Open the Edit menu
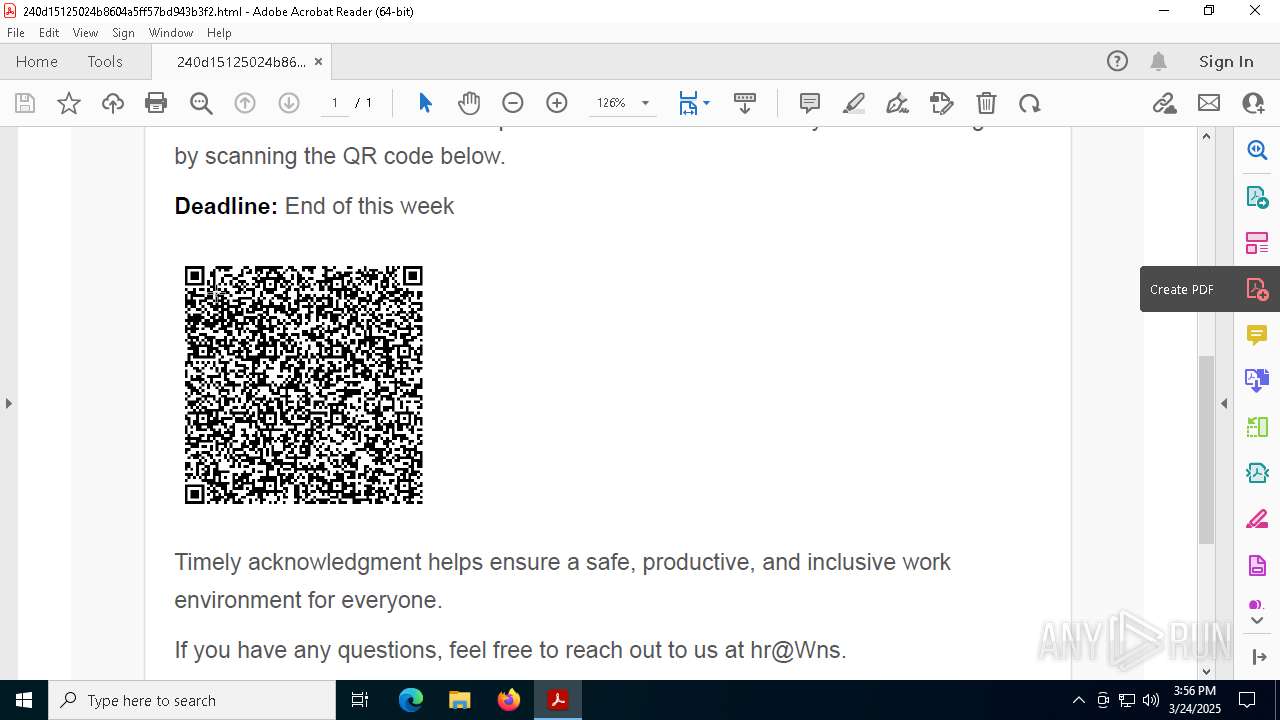Viewport: 1280px width, 720px height. tap(49, 33)
